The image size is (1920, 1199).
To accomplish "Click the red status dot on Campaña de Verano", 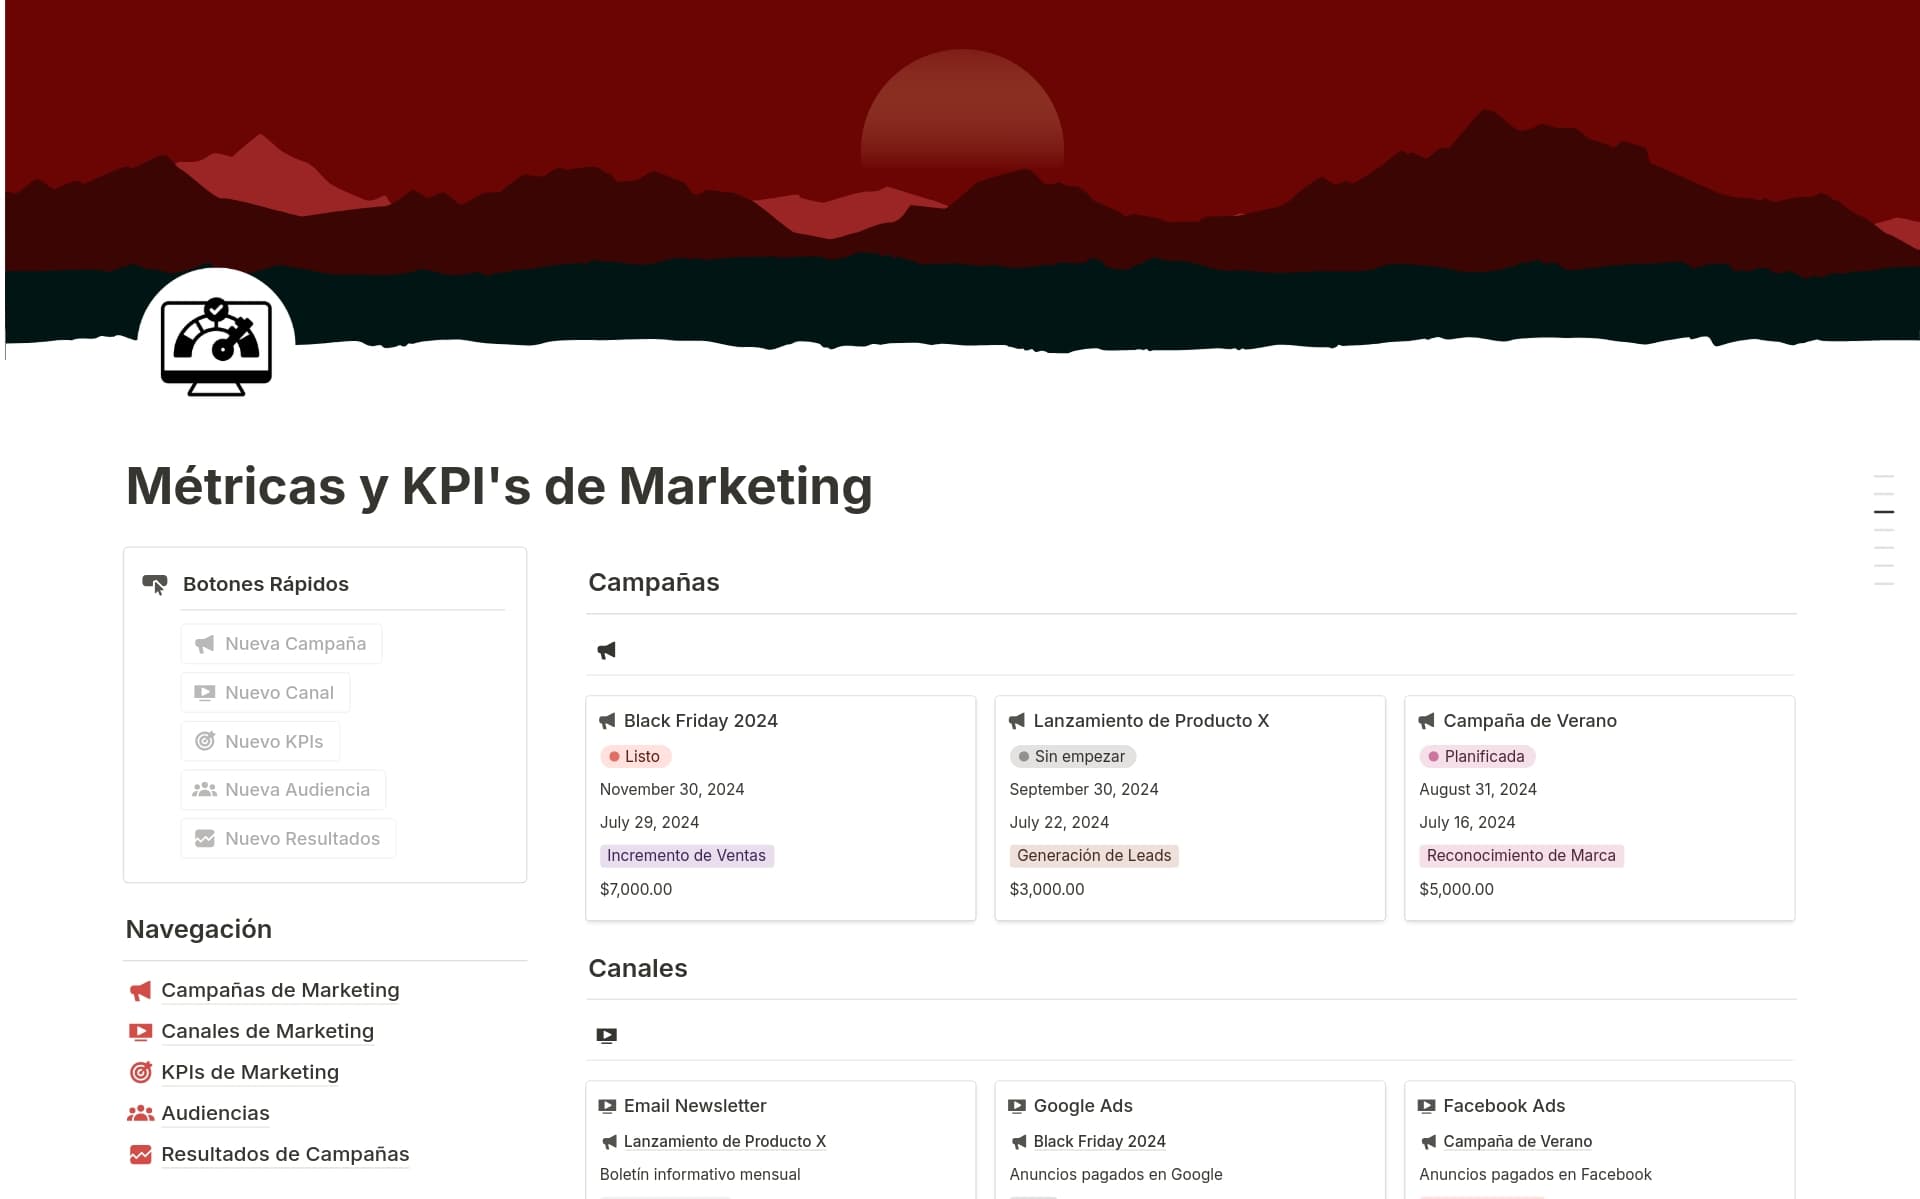I will [1433, 757].
